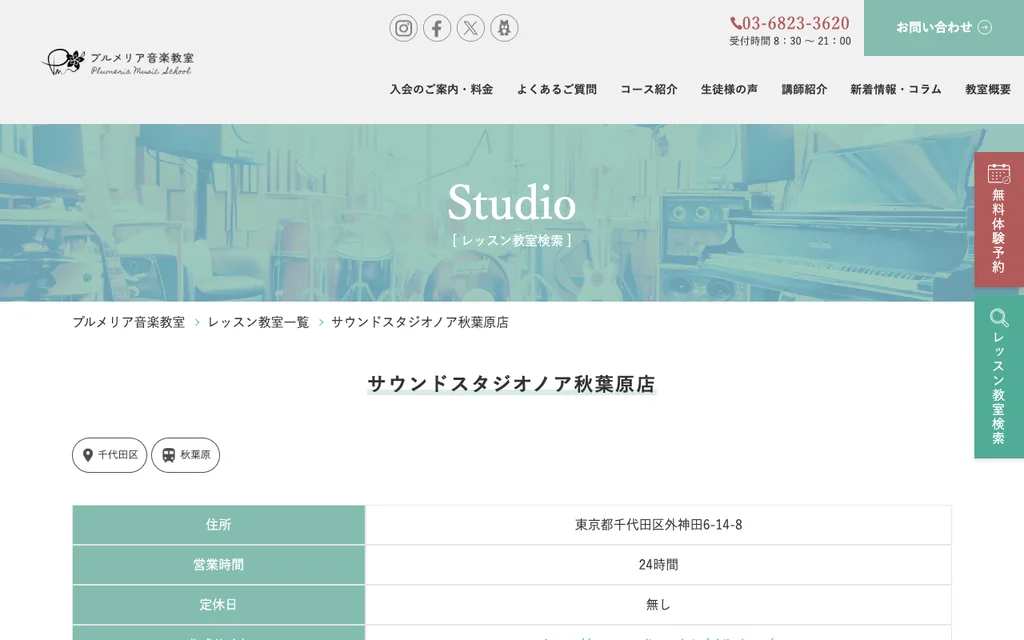The image size is (1024, 640).
Task: Open 無料体験予約 side button
Action: 999,219
